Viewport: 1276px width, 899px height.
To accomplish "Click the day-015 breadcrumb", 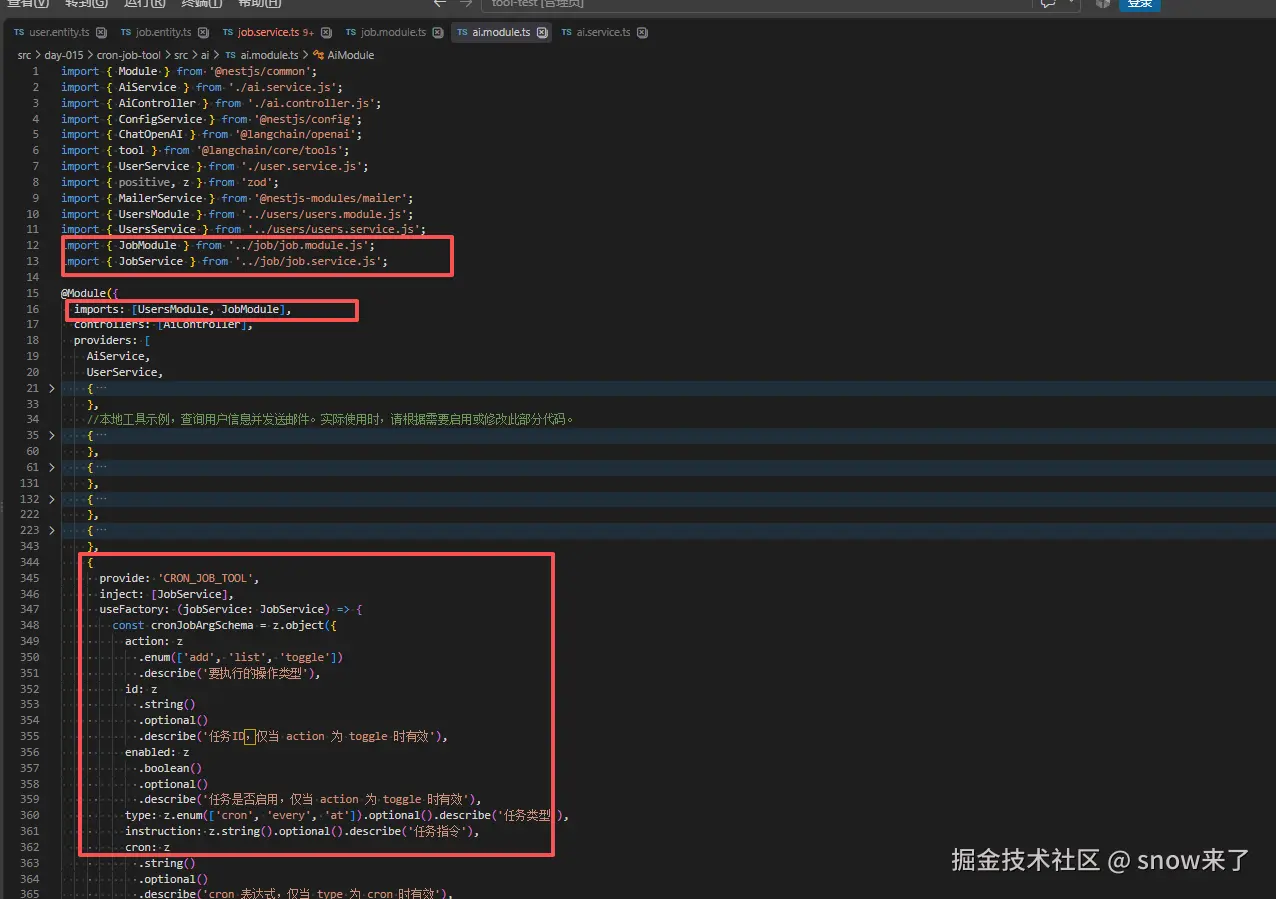I will 64,55.
